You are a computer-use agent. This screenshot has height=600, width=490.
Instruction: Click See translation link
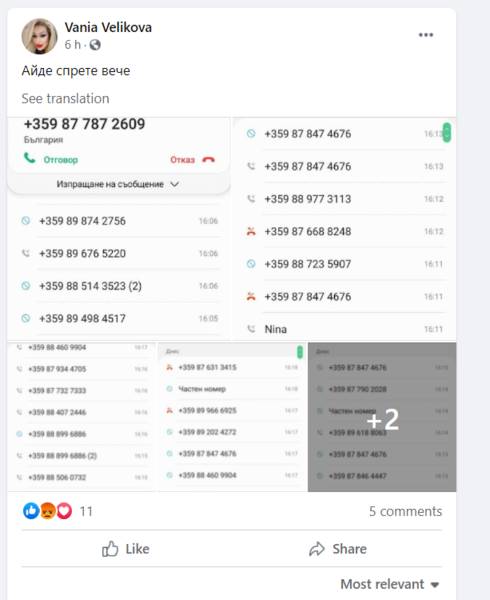pos(65,98)
